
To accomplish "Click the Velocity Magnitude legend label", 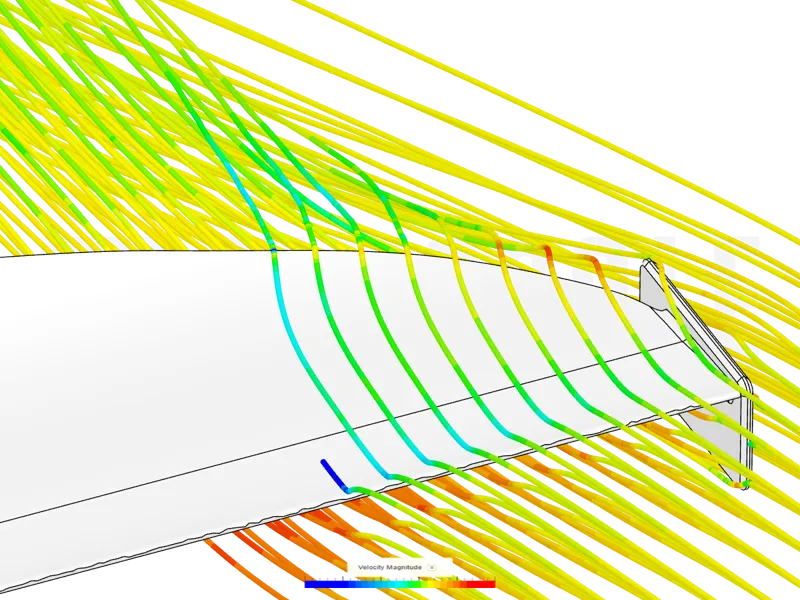I will pyautogui.click(x=390, y=567).
